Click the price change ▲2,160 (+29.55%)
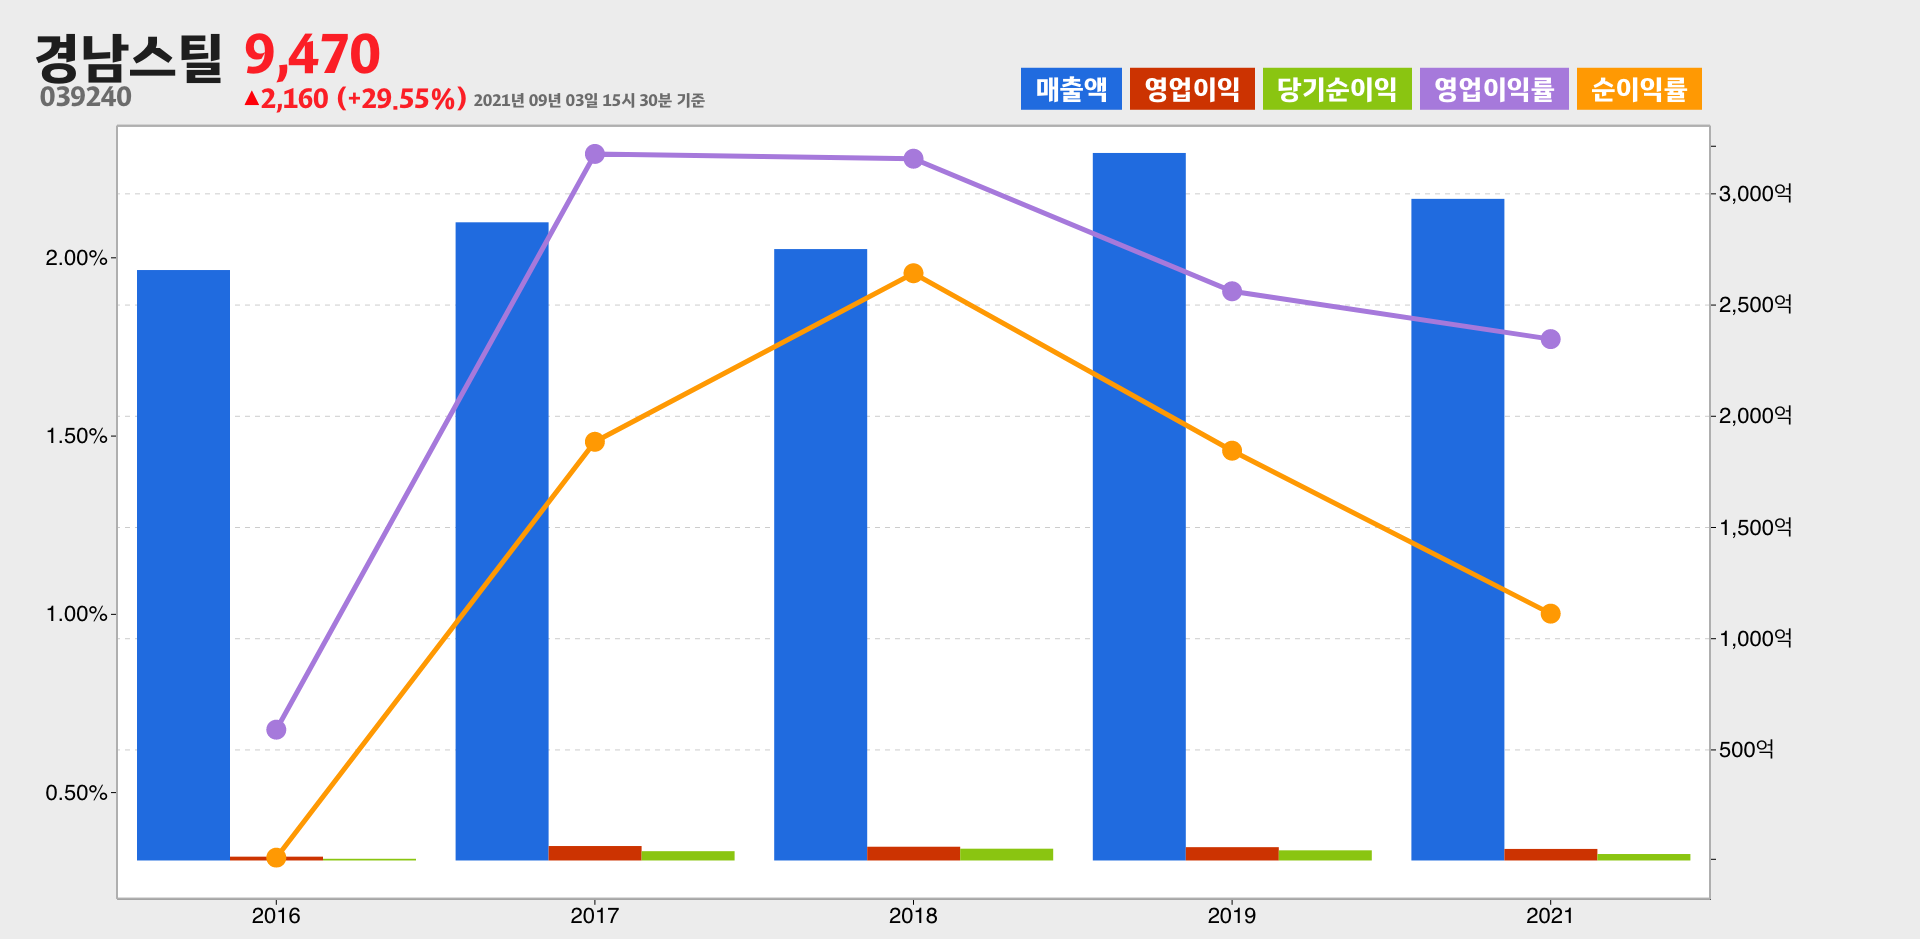The height and width of the screenshot is (939, 1920). (x=355, y=99)
